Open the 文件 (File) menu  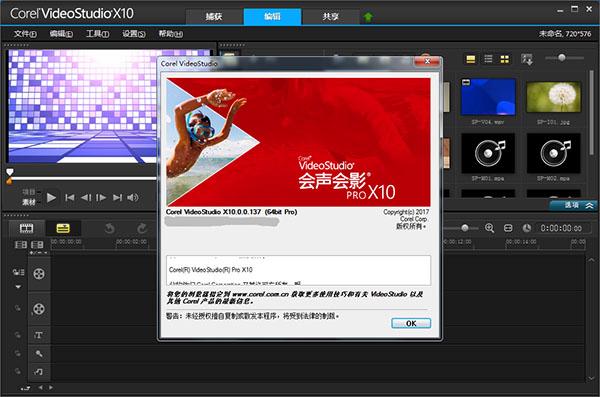(25, 34)
